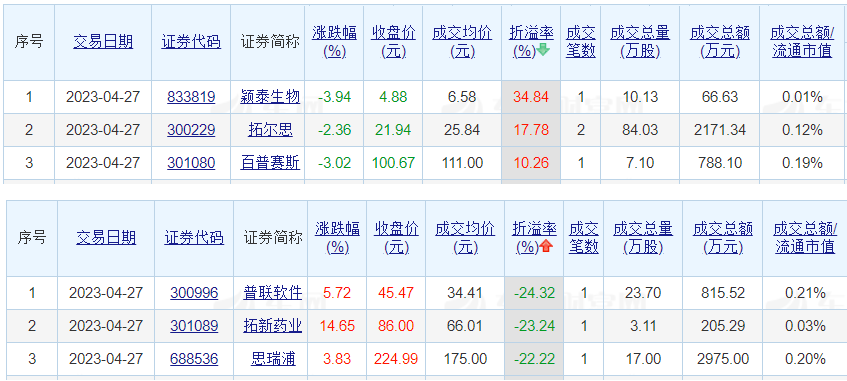Select market value ratio 0.21%
This screenshot has width=847, height=381.
tap(805, 293)
